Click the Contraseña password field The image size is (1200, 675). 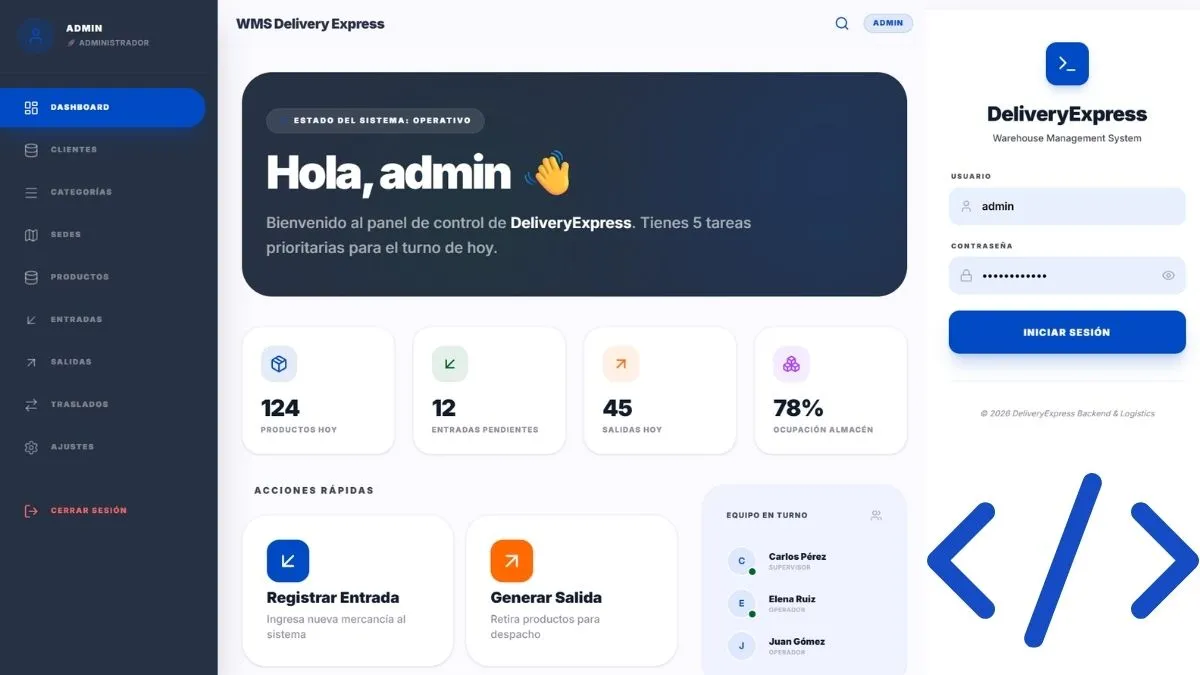[1067, 276]
